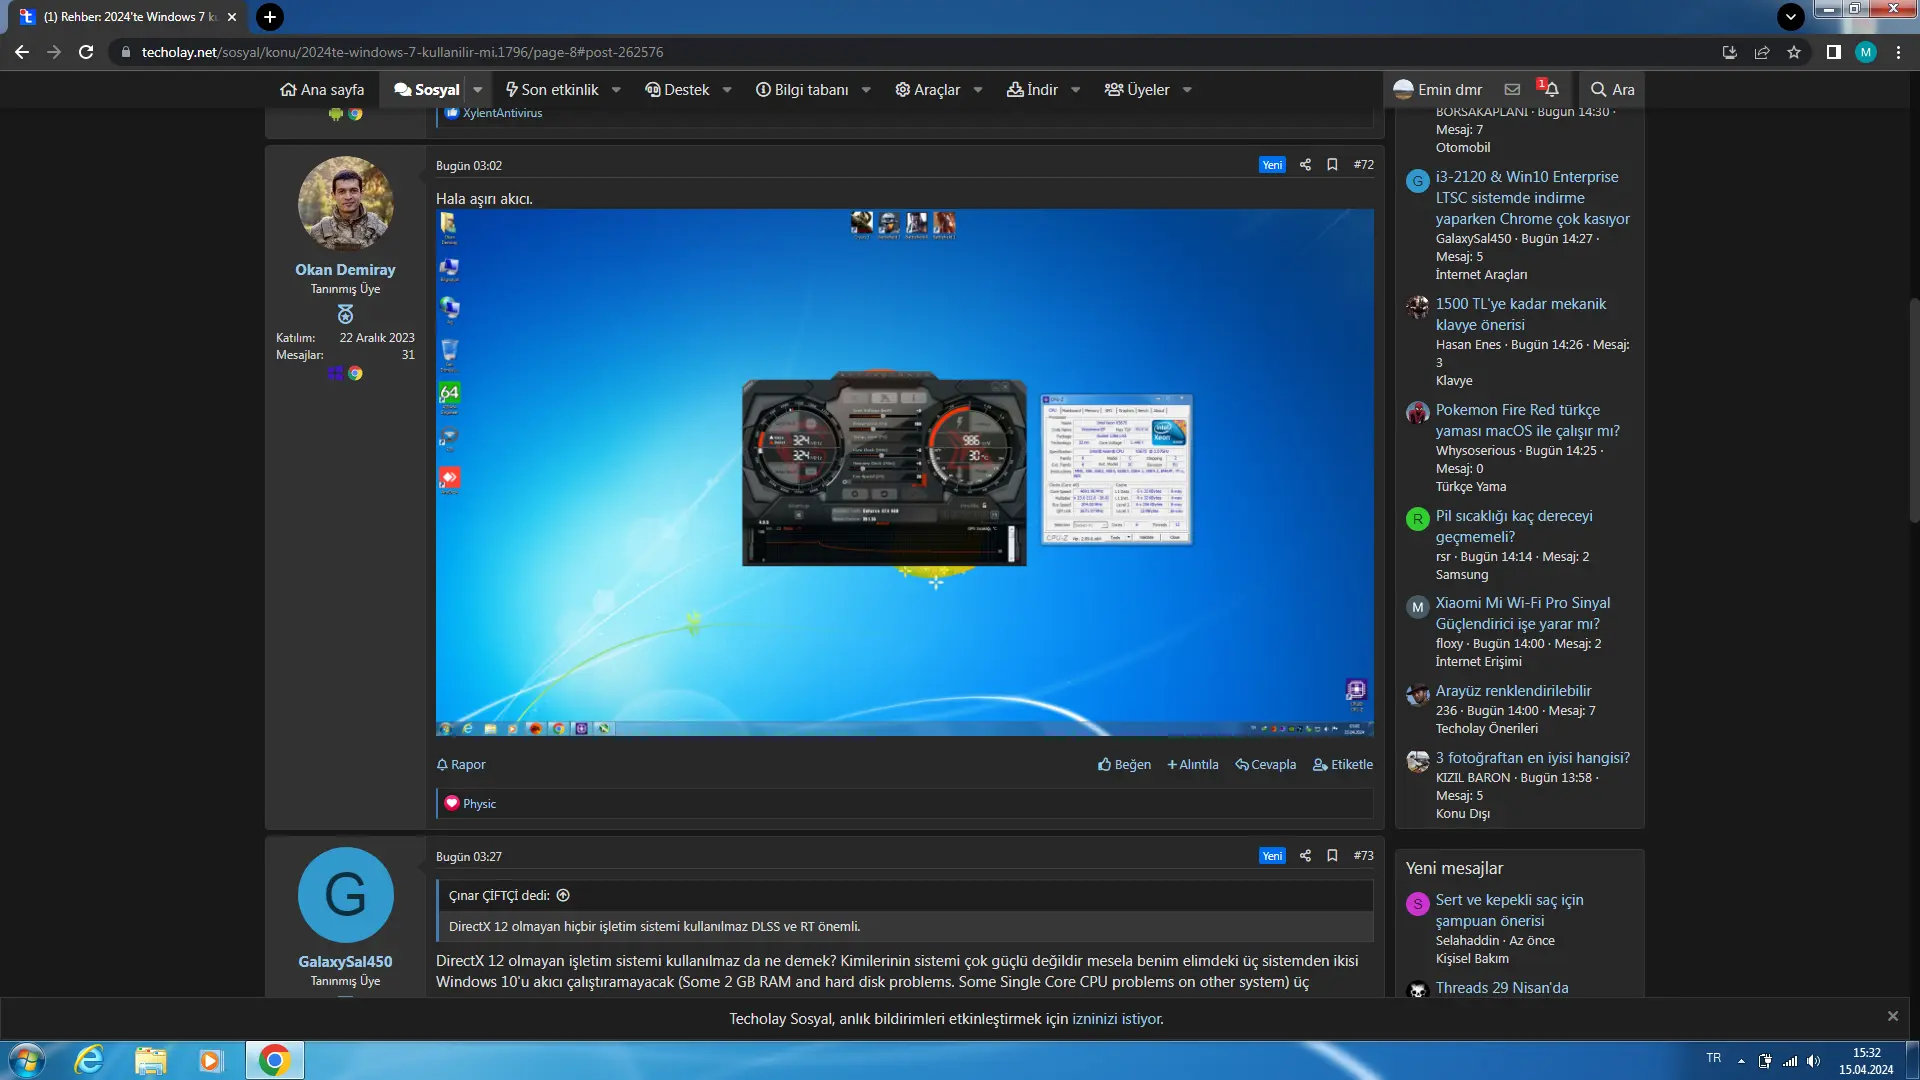Open Okan Demiray's profile avatar
This screenshot has height=1080, width=1920.
pos(345,203)
